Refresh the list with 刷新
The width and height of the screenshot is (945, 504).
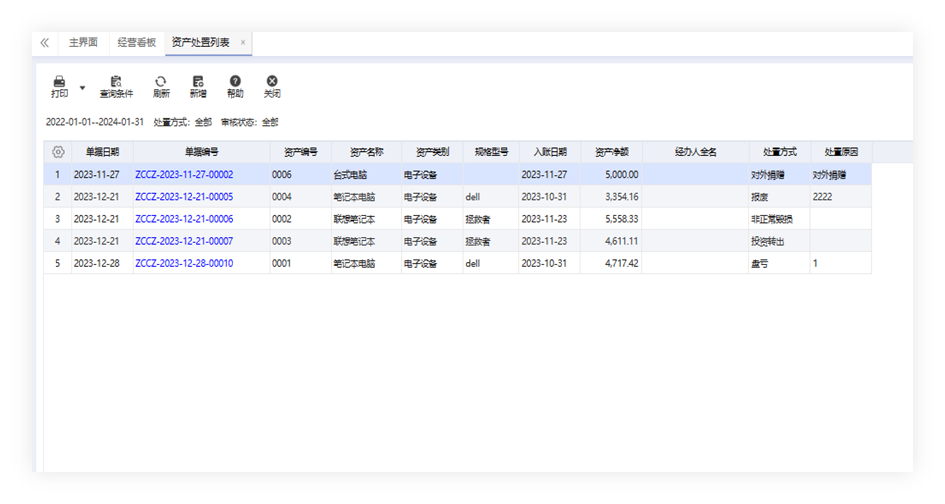pos(160,82)
